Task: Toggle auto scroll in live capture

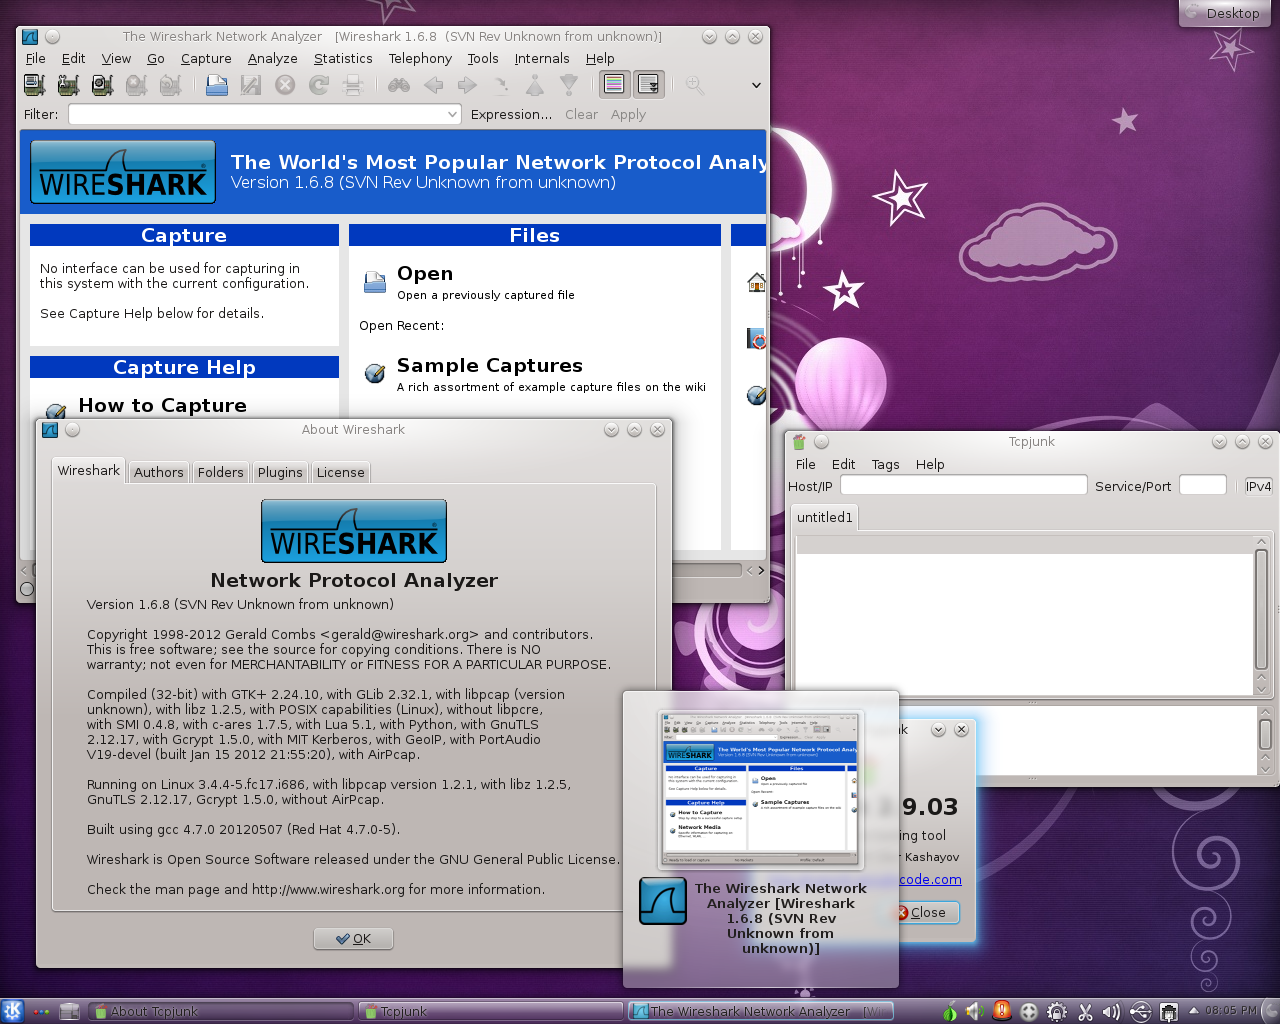Action: pos(649,85)
